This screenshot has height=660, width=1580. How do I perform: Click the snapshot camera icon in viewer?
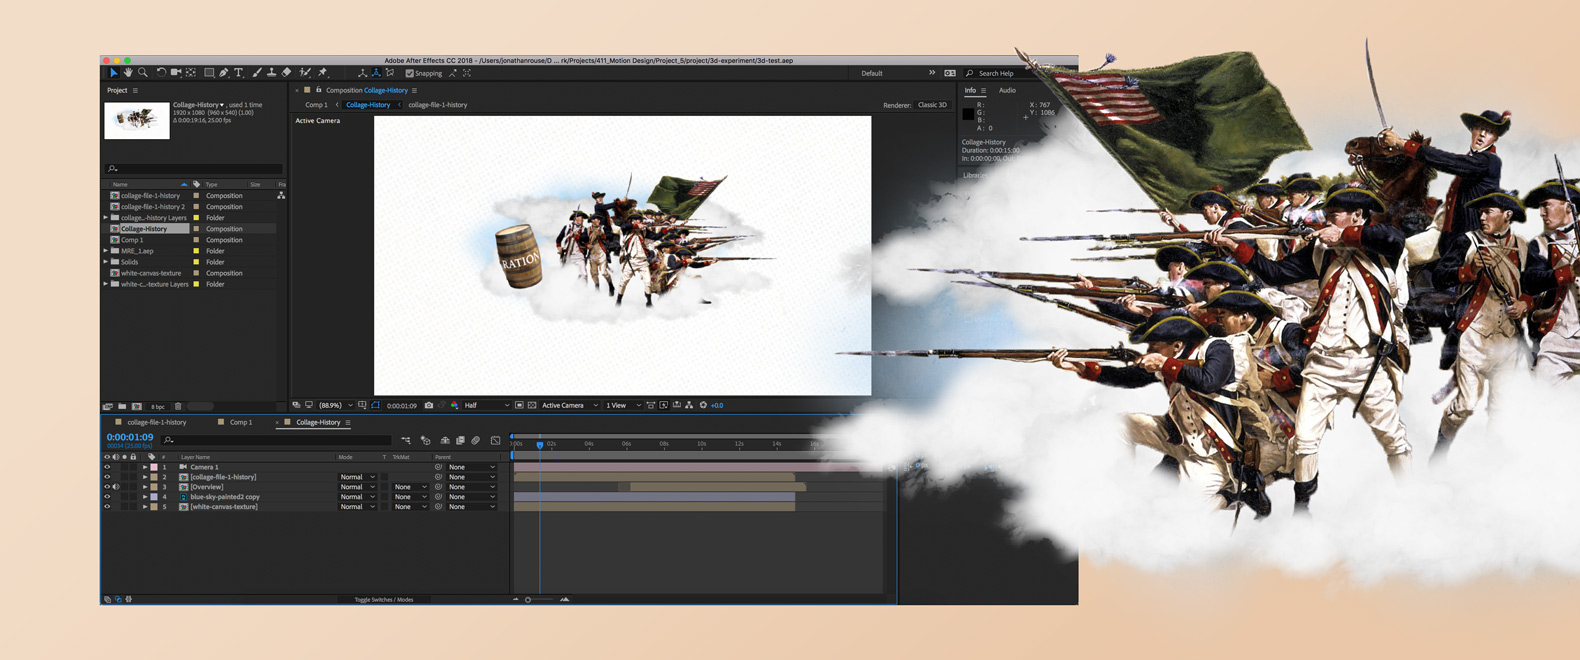click(x=429, y=406)
